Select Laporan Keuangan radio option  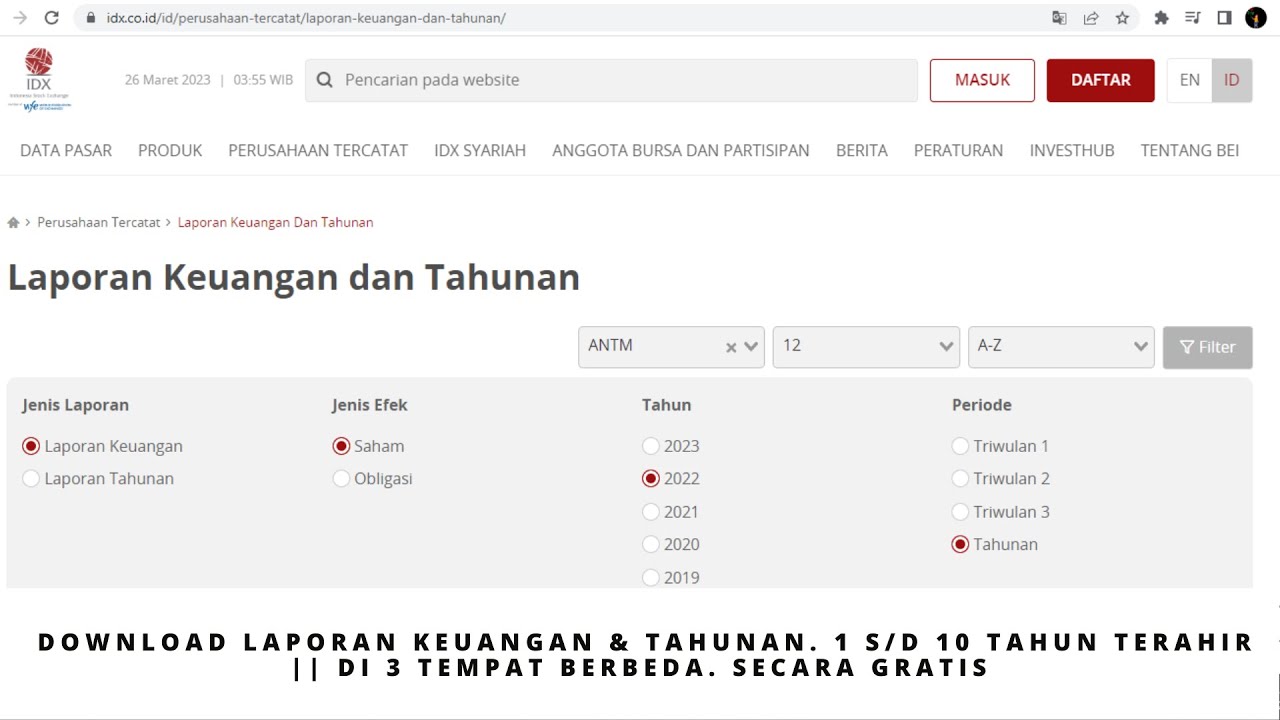pos(31,446)
